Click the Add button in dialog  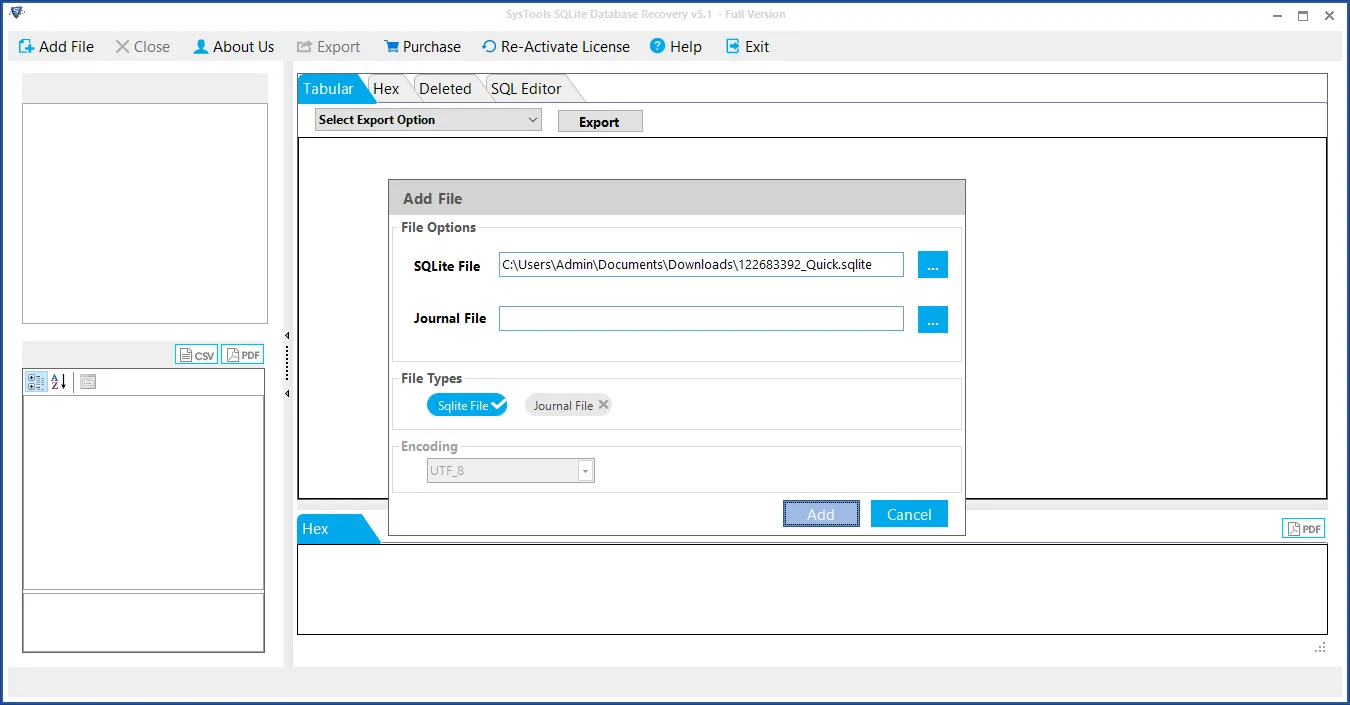coord(821,514)
